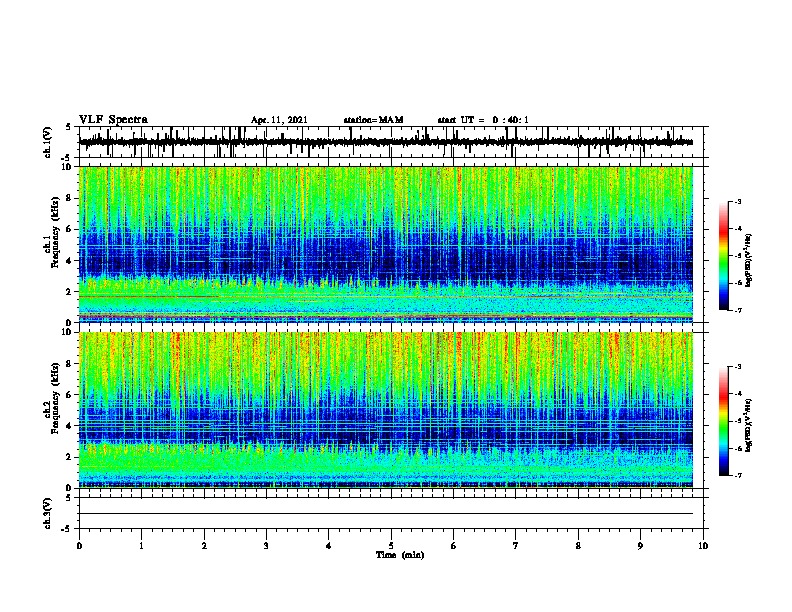Screen dimensions: 792x612
Task: Click time axis tick label '8'
Action: pos(578,545)
